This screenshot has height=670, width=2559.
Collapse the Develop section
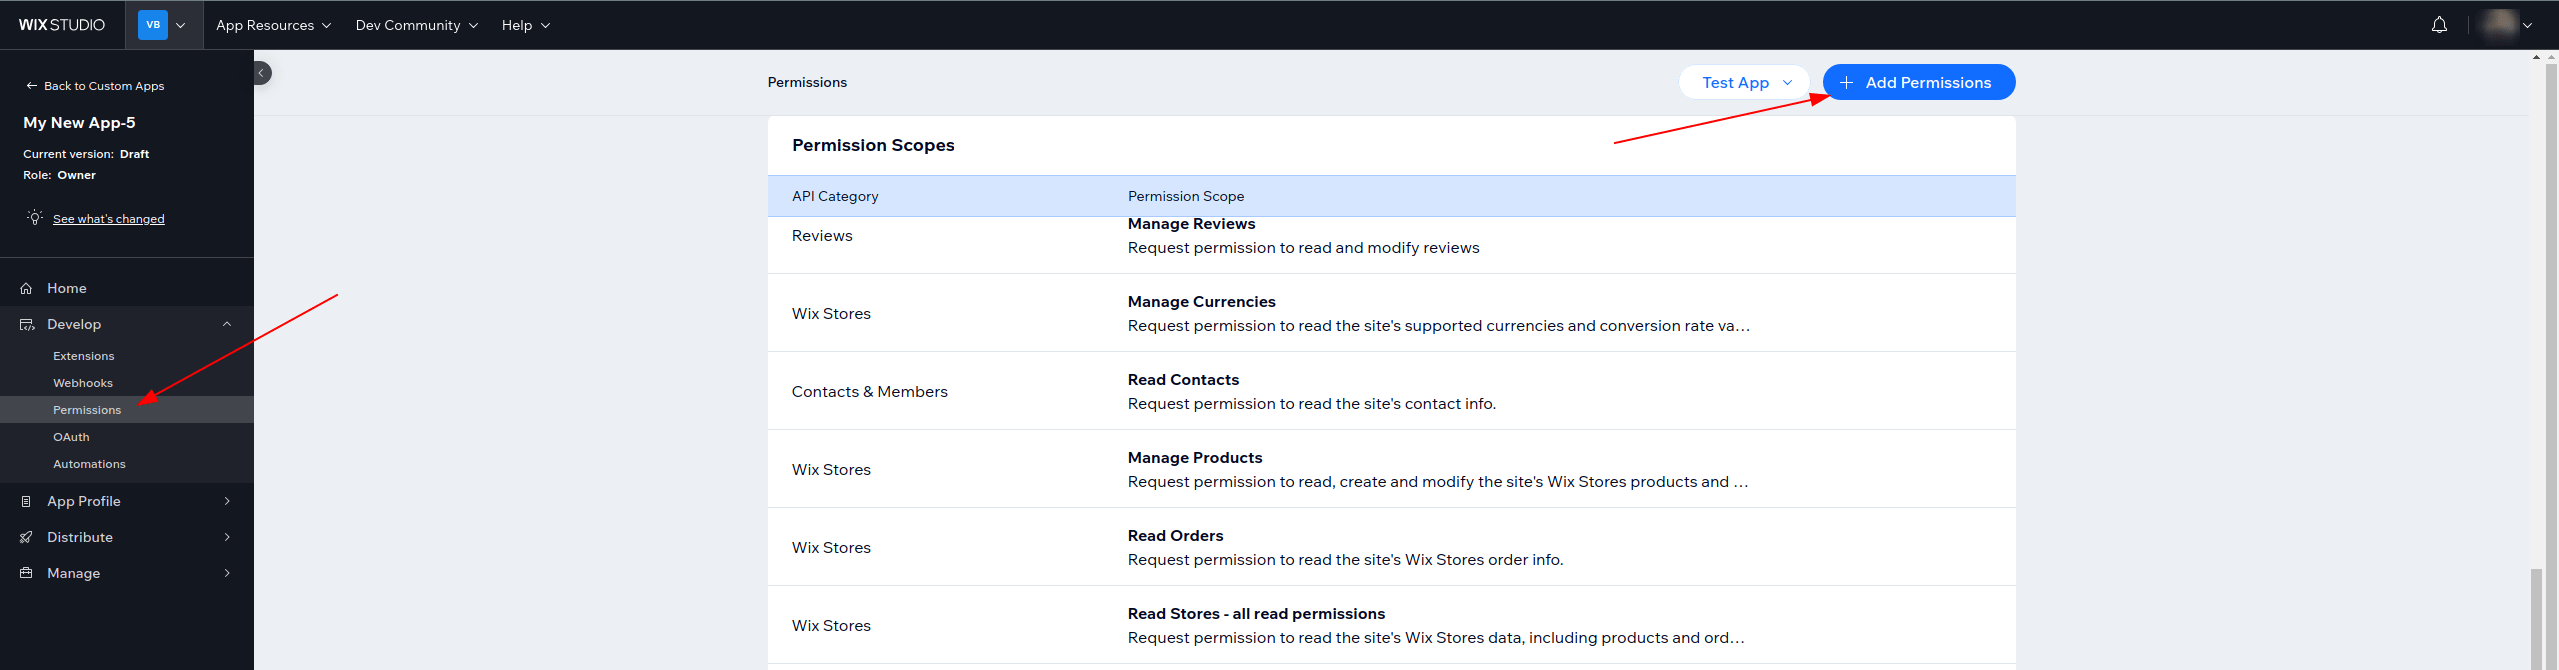pyautogui.click(x=227, y=324)
